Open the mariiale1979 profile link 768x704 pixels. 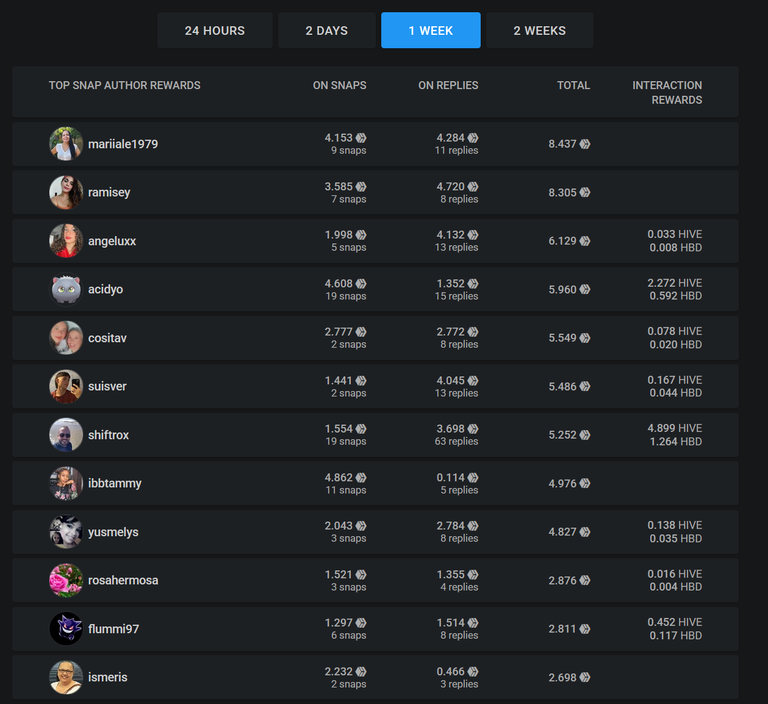[x=123, y=144]
